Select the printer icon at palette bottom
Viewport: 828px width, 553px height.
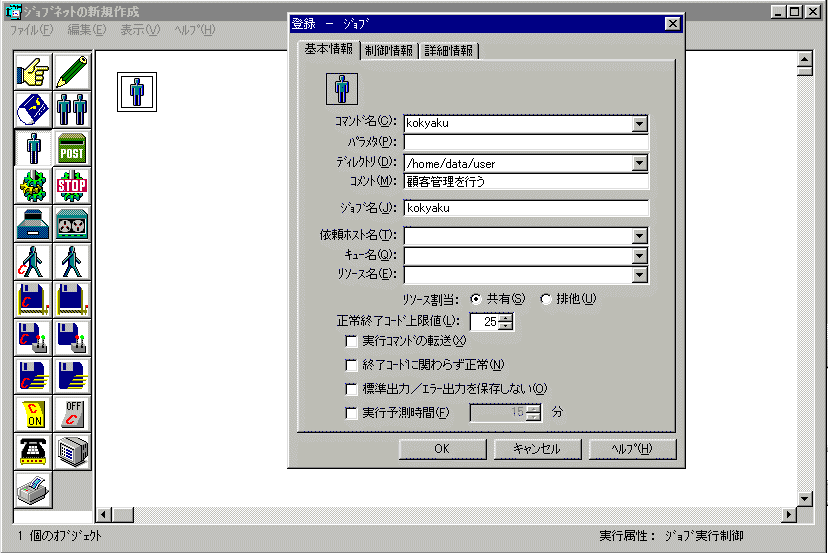tap(33, 490)
